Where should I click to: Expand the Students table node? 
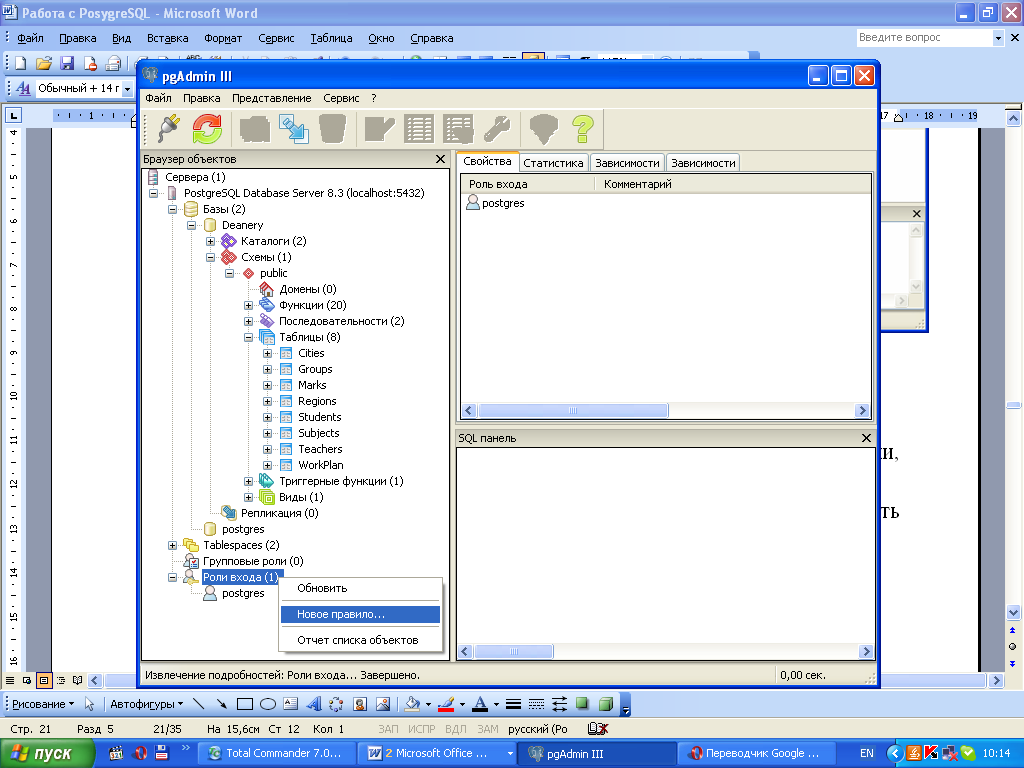267,417
